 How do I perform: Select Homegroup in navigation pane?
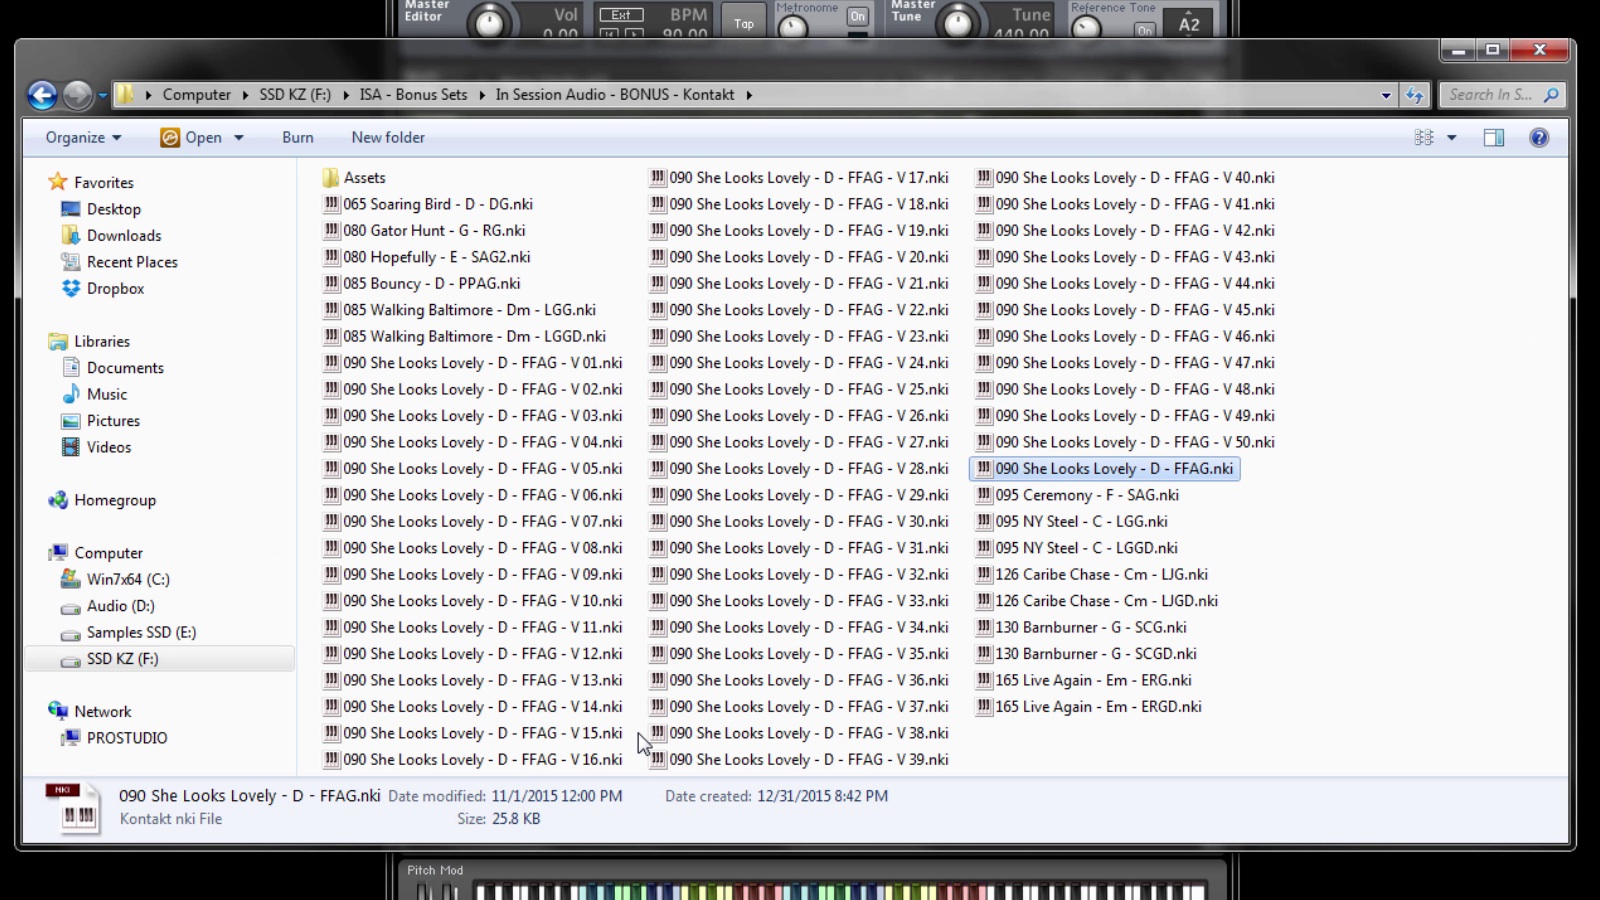pyautogui.click(x=115, y=500)
